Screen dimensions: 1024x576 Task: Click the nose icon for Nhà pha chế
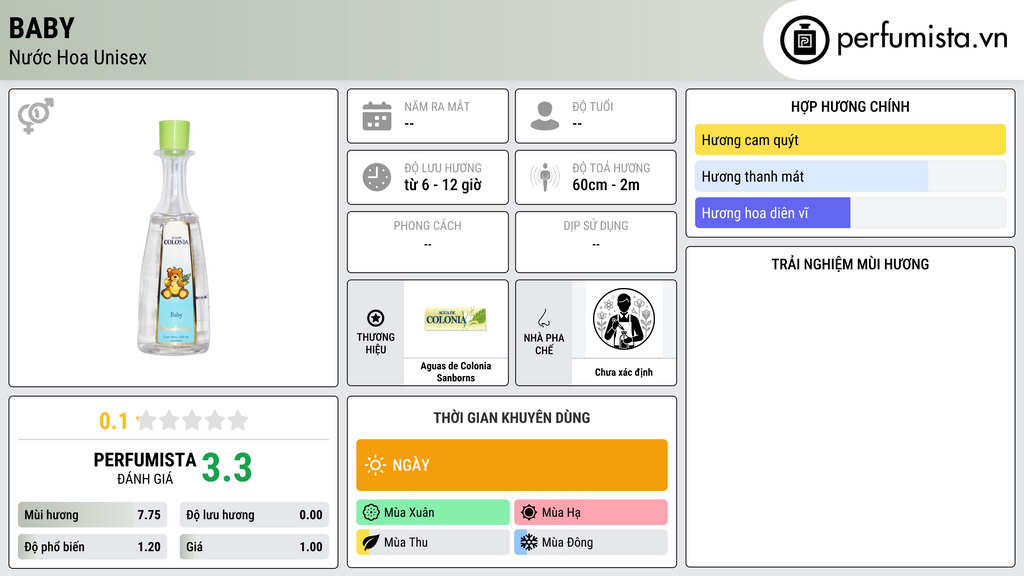543,318
